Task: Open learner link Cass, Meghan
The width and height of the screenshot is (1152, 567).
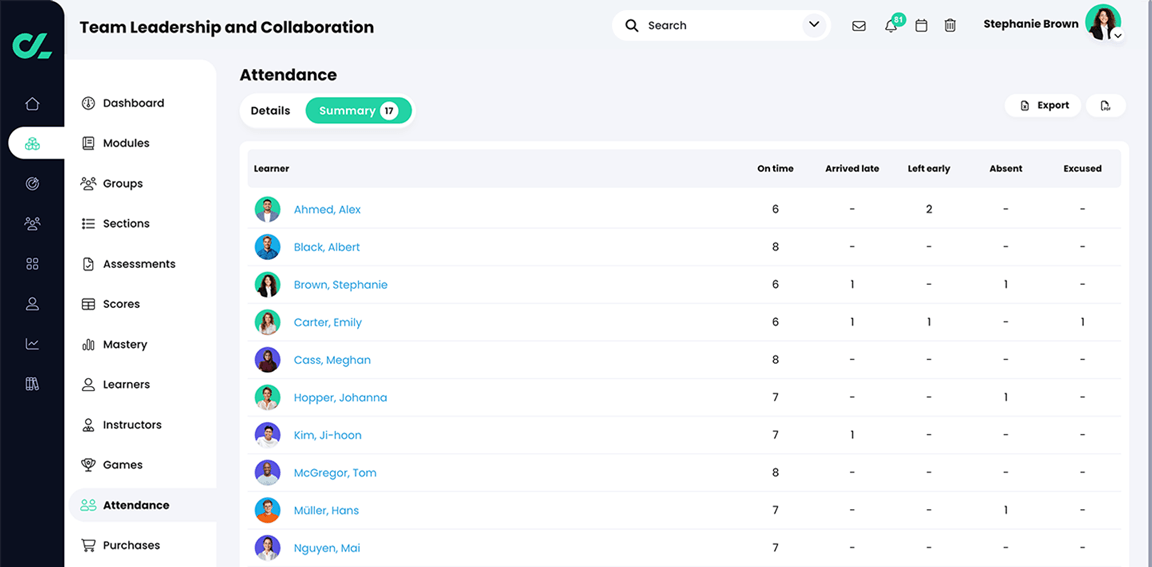Action: pyautogui.click(x=332, y=360)
